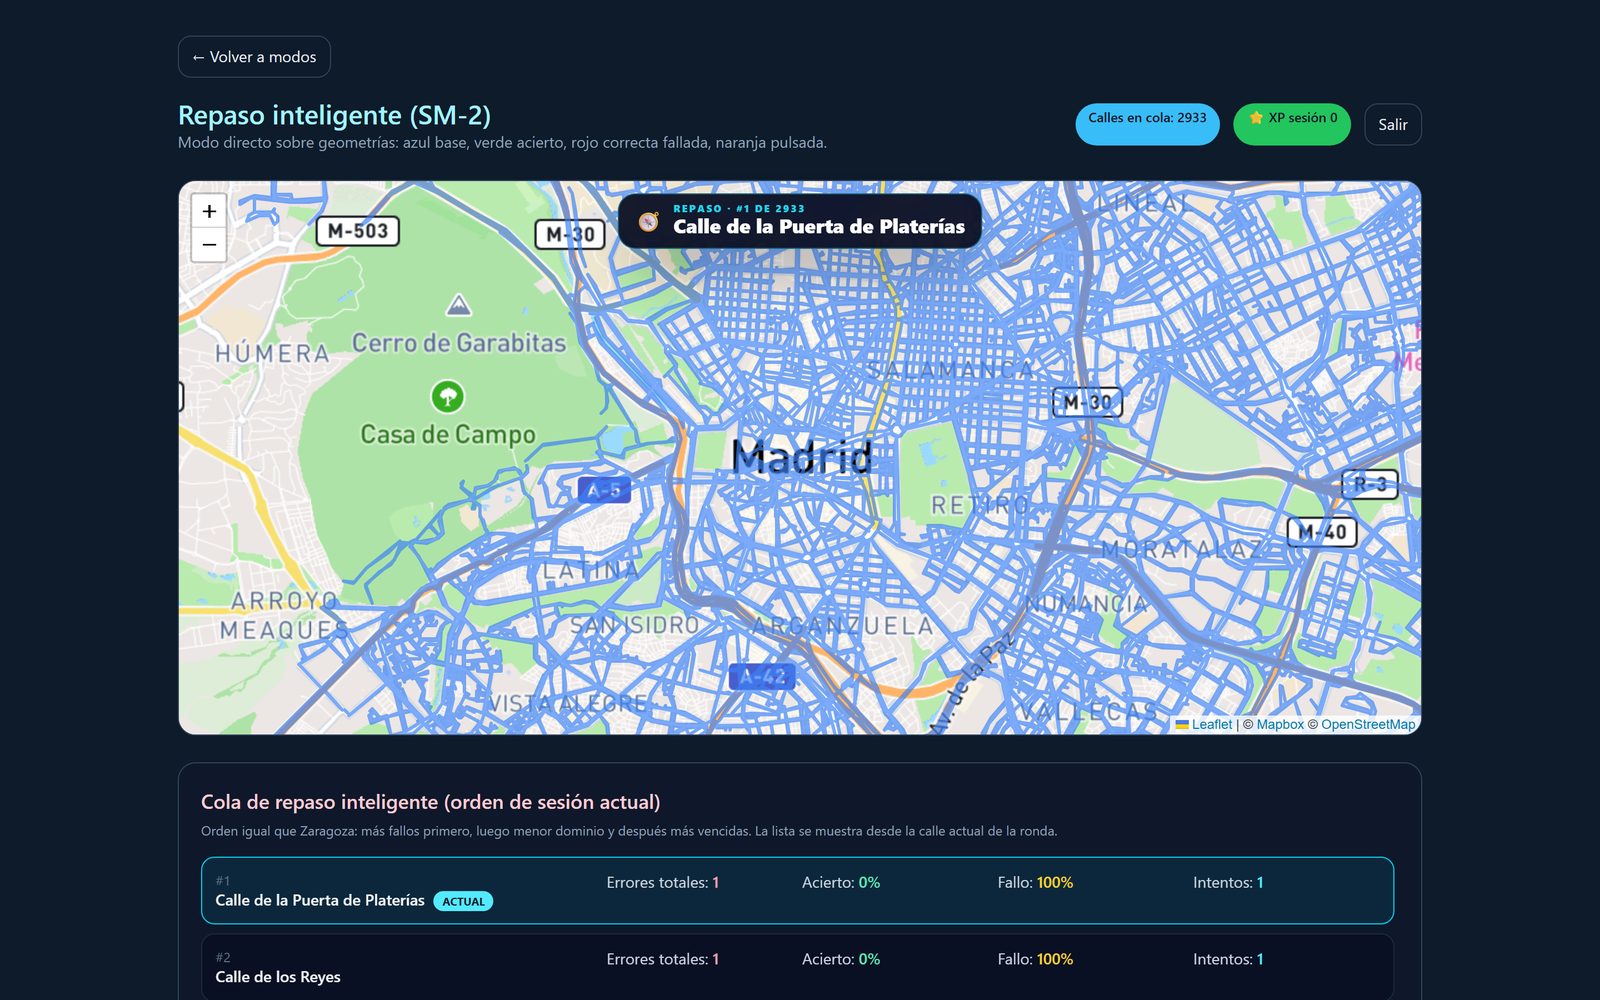Zoom in on the map
This screenshot has width=1600, height=1000.
pos(209,211)
